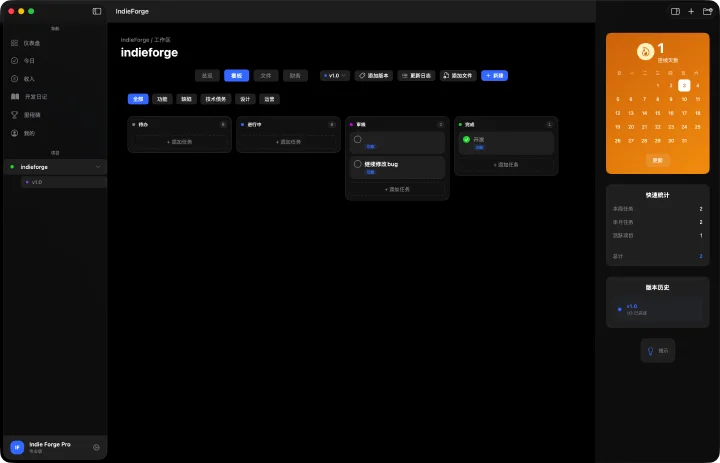
Task: Click the blue IF avatar badge
Action: 17,447
